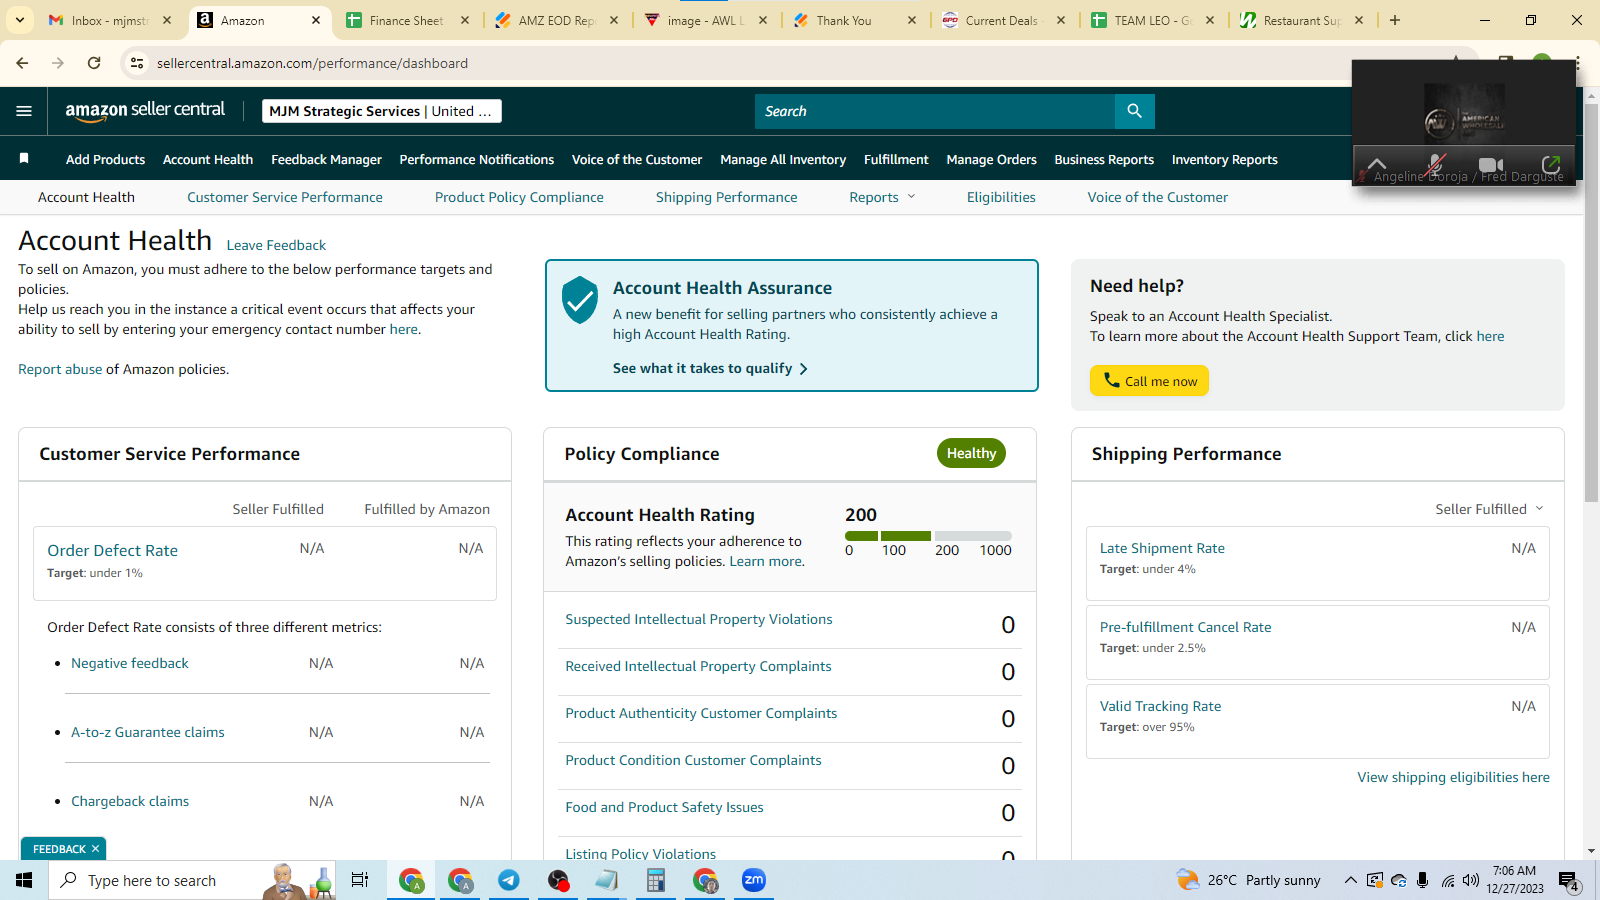Open the Seller Central hamburger menu
Screen dimensions: 1600x900
[24, 111]
